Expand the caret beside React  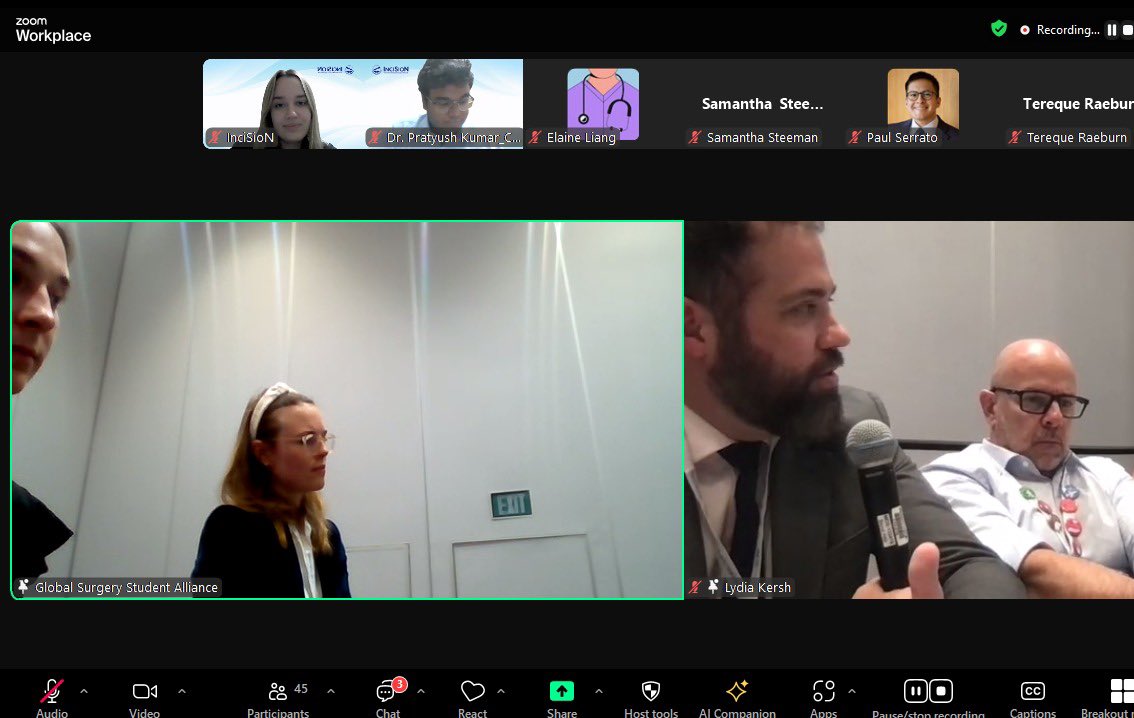click(x=500, y=691)
